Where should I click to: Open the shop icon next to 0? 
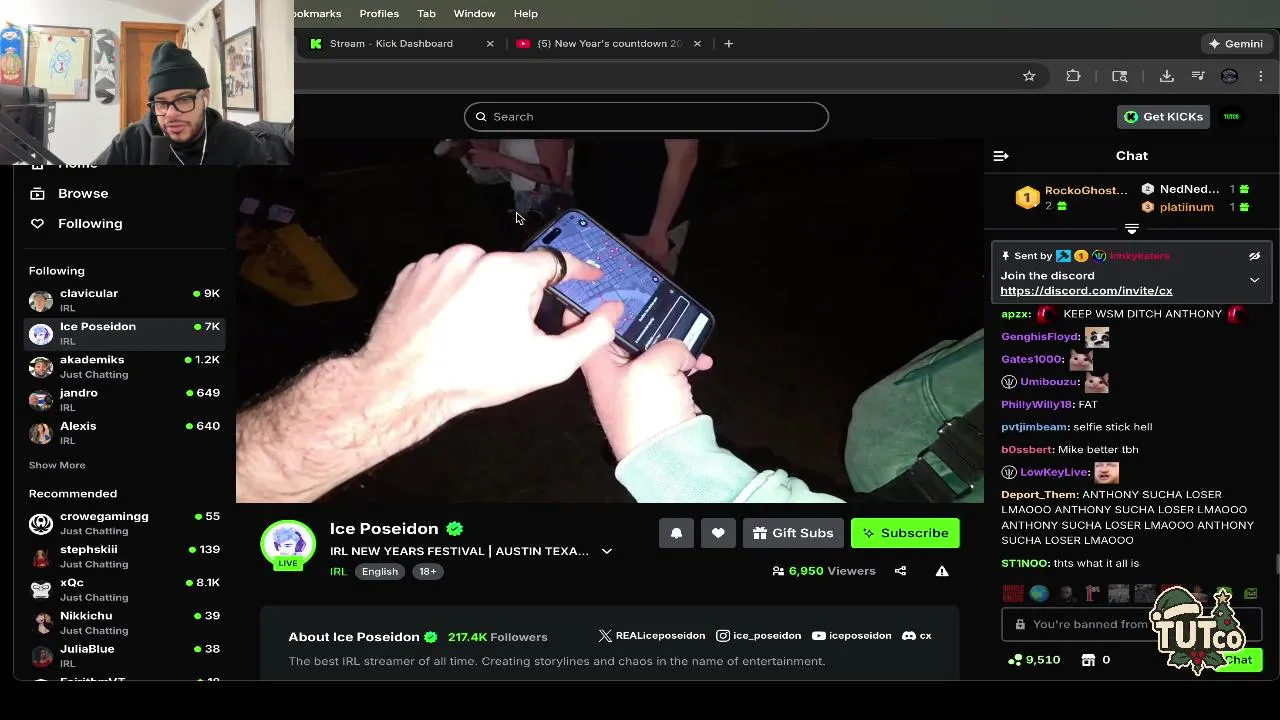click(1088, 660)
